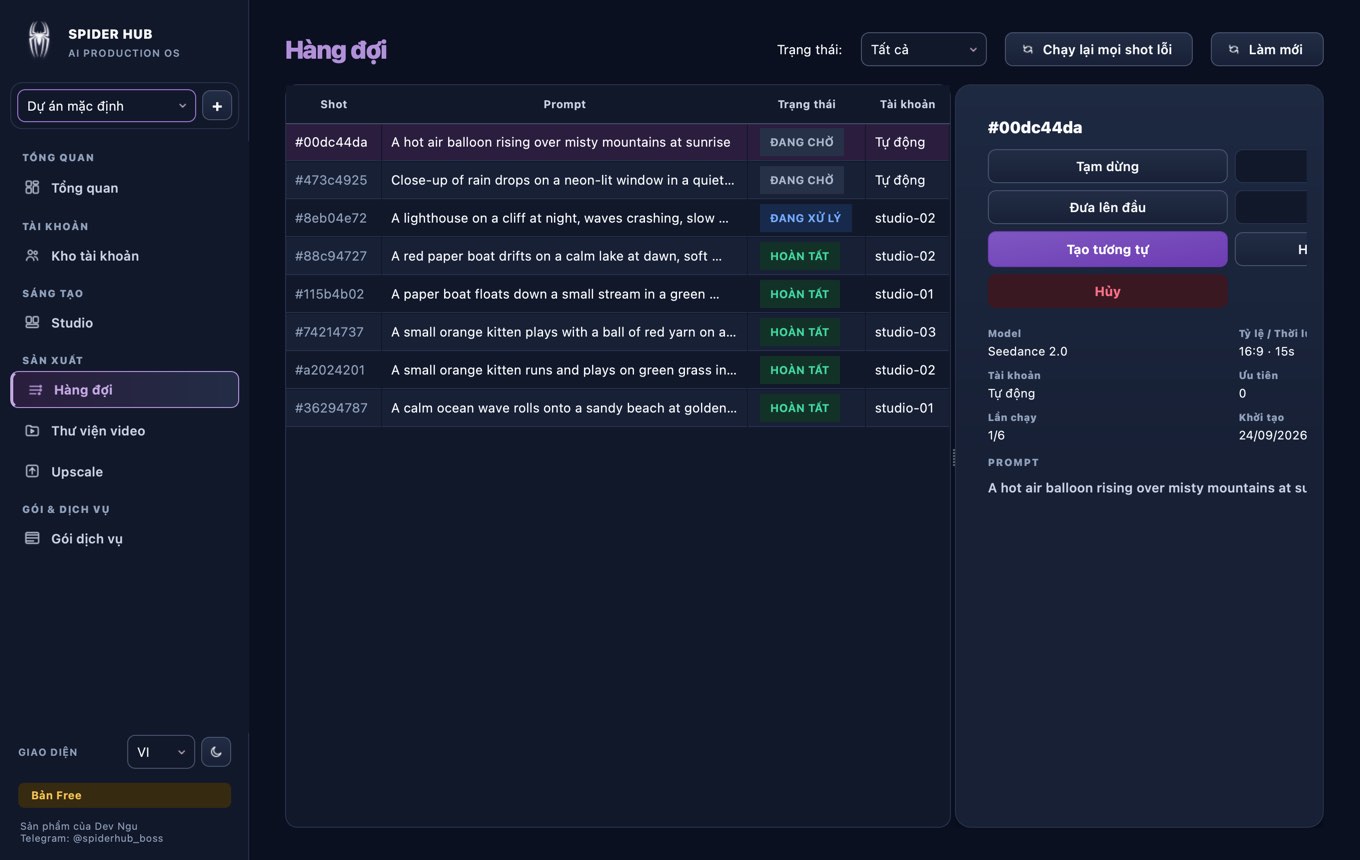Click the Gói dịch vụ card icon
Image resolution: width=1360 pixels, height=860 pixels.
click(32, 538)
